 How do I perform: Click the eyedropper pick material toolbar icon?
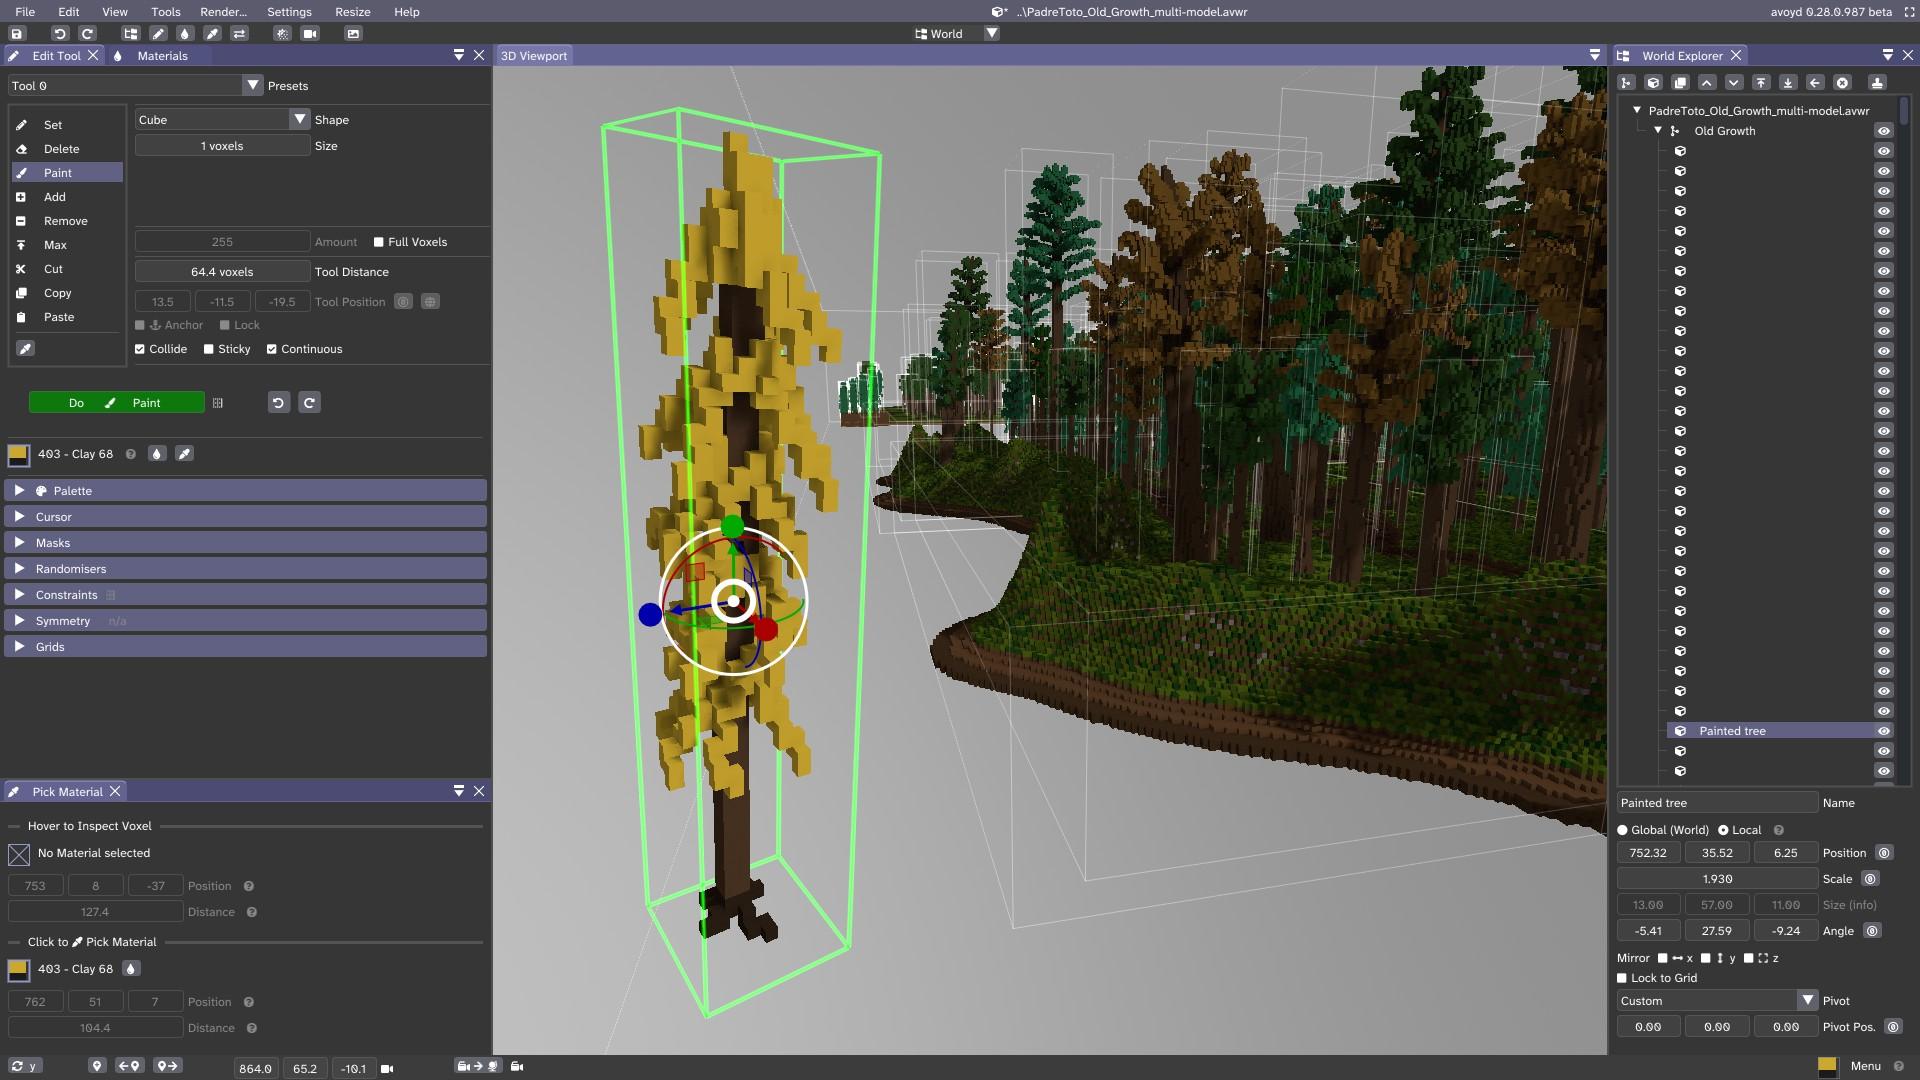pos(212,33)
